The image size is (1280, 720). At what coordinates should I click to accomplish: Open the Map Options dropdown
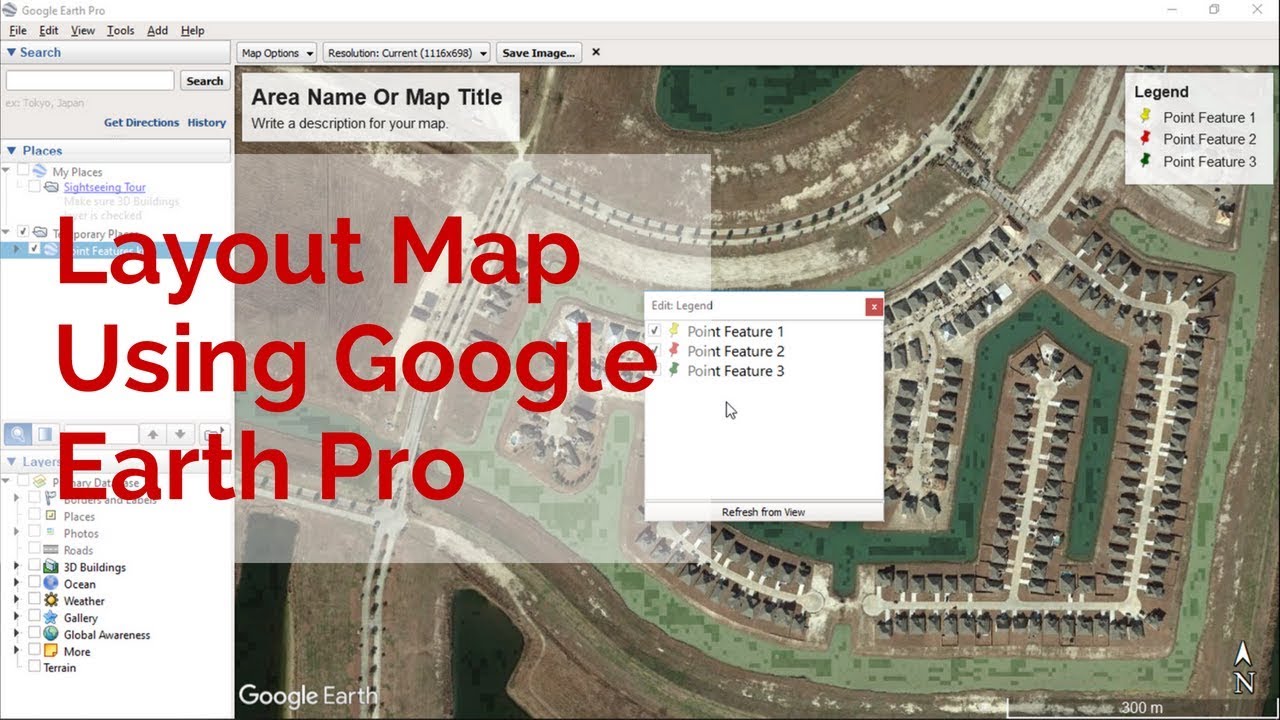(x=277, y=53)
